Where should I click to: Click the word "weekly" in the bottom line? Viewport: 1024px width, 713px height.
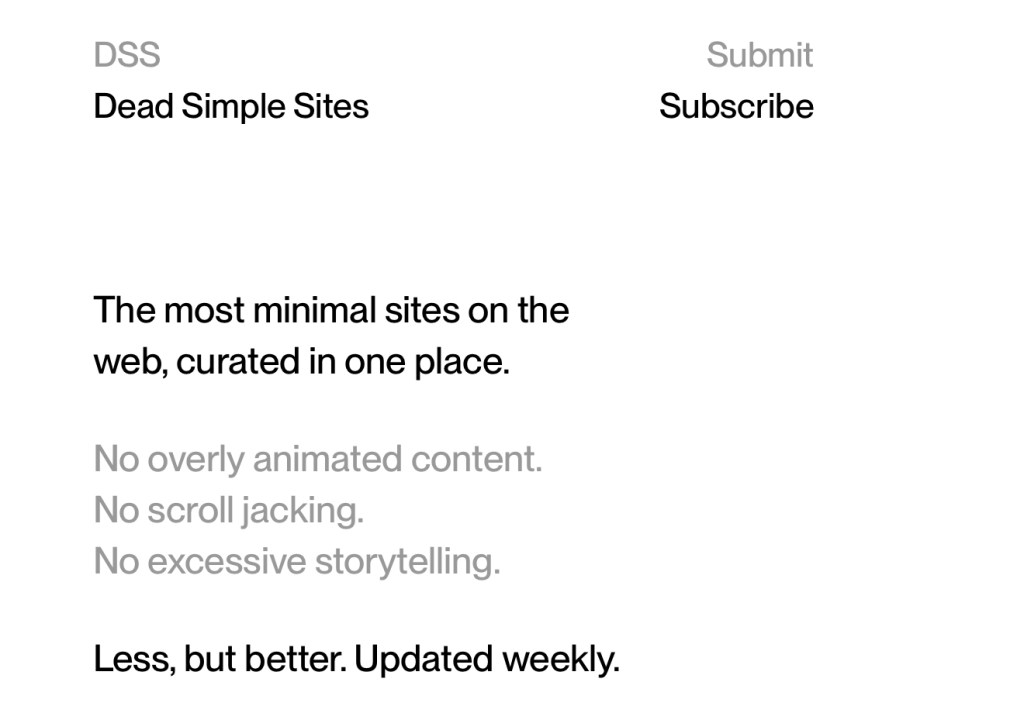click(x=560, y=659)
